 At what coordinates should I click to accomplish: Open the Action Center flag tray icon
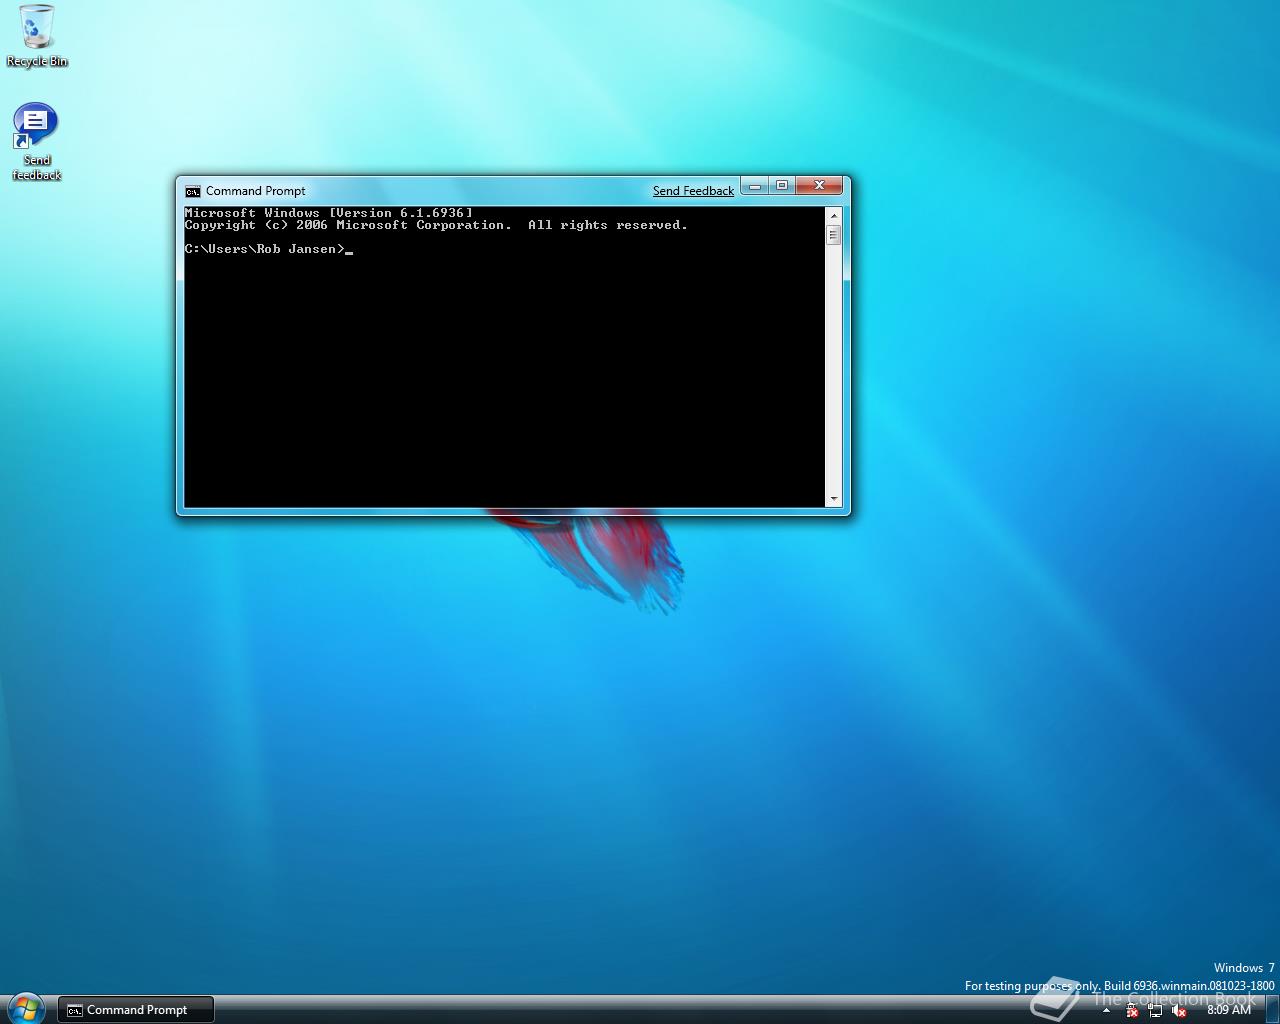coord(1131,1011)
